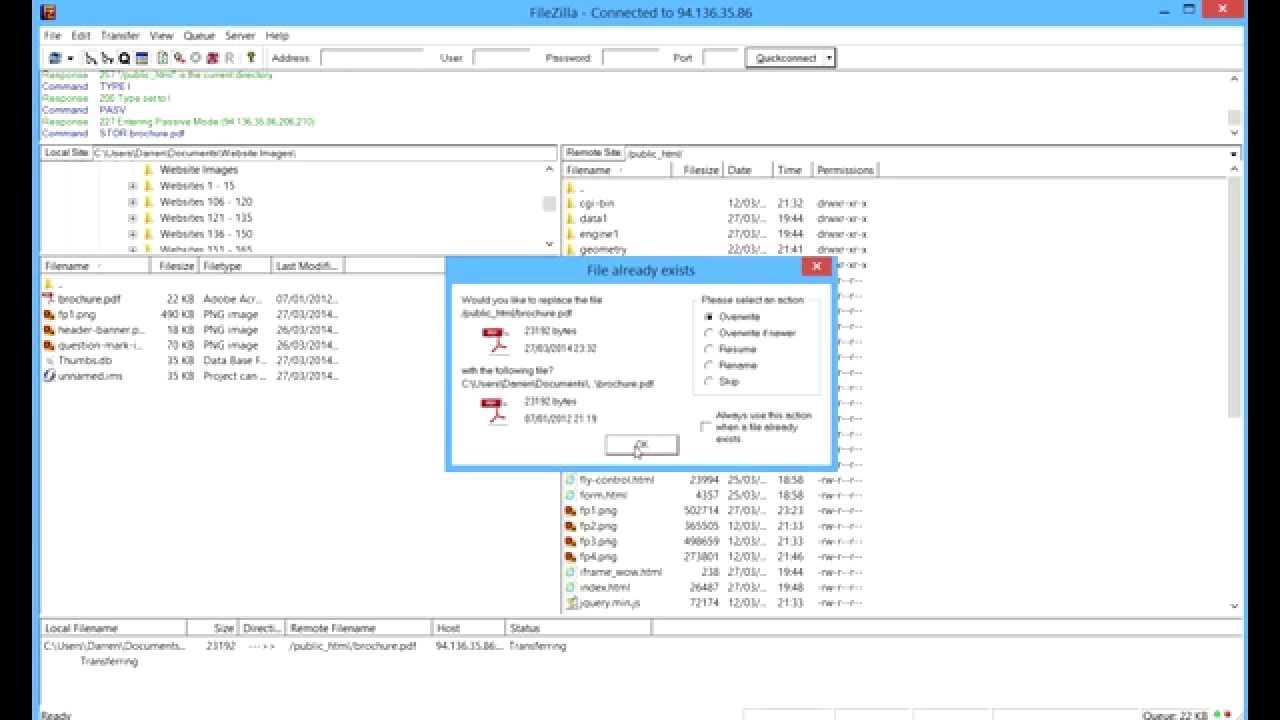The image size is (1280, 720).
Task: Sort local list by Filename column header
Action: tap(94, 266)
